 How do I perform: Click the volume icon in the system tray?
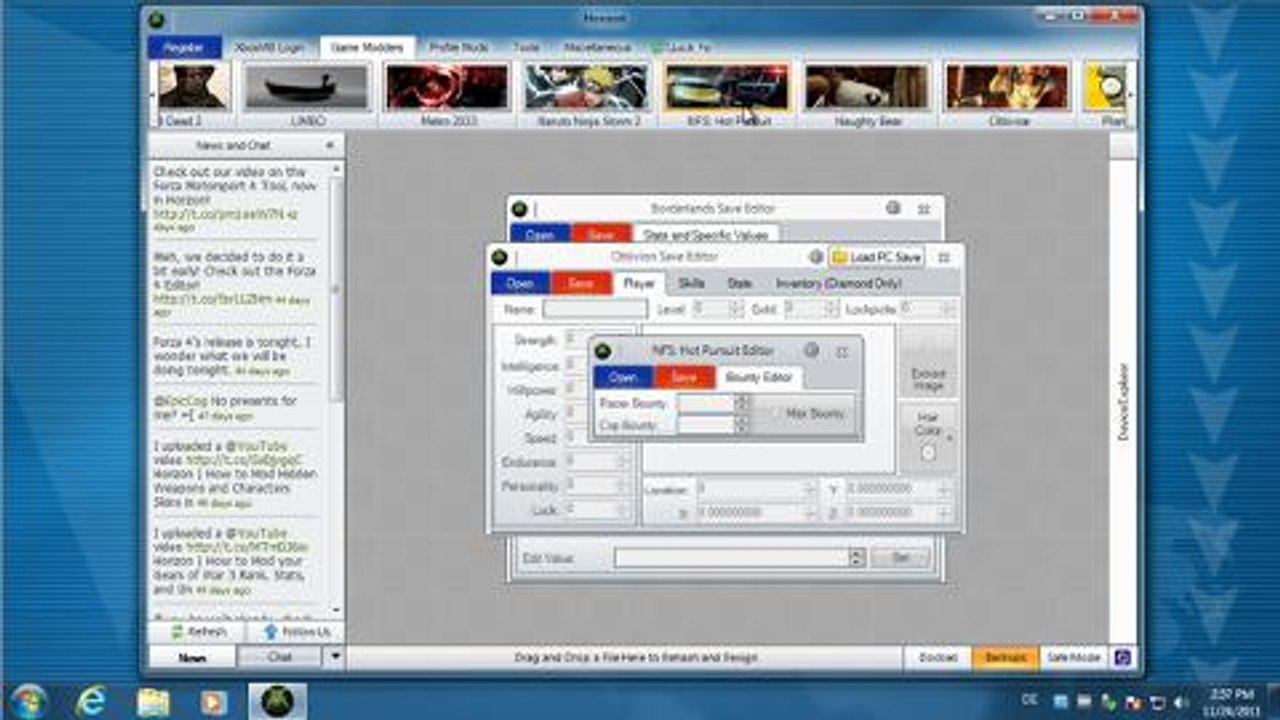tap(1183, 701)
